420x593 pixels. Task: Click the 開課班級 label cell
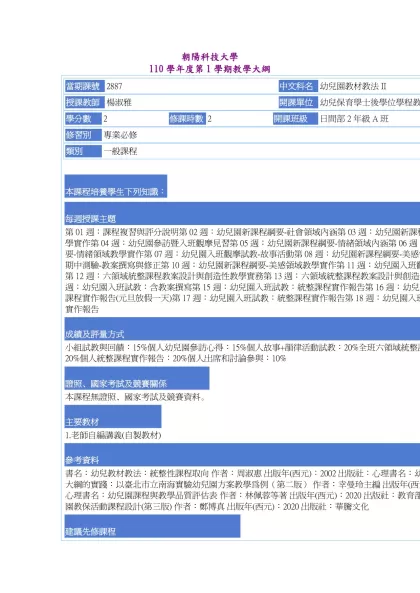coord(295,119)
